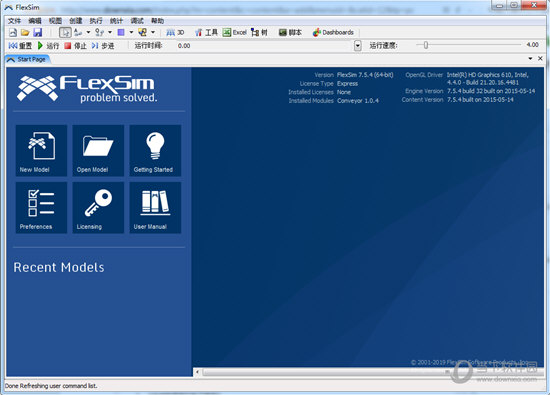550x395 pixels.
Task: Click the speed value 4.00
Action: coord(532,45)
